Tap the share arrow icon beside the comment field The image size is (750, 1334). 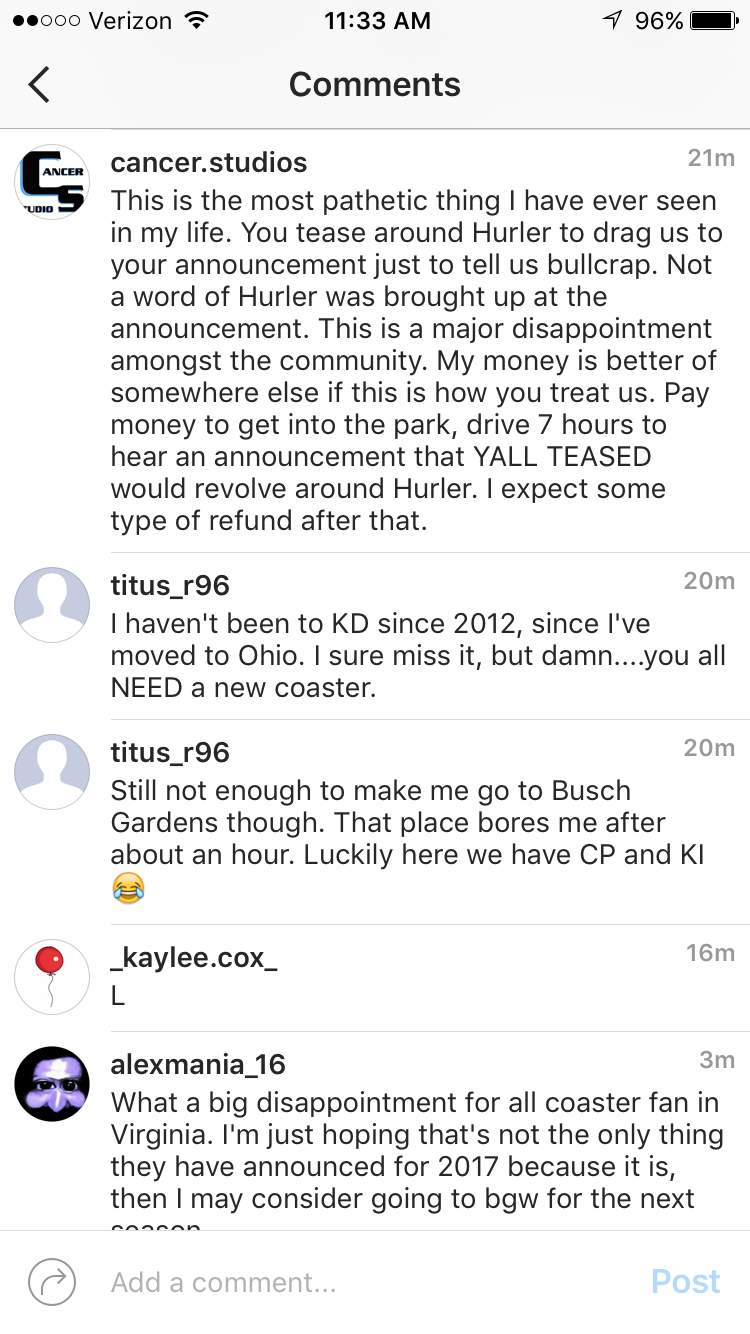[x=52, y=1282]
